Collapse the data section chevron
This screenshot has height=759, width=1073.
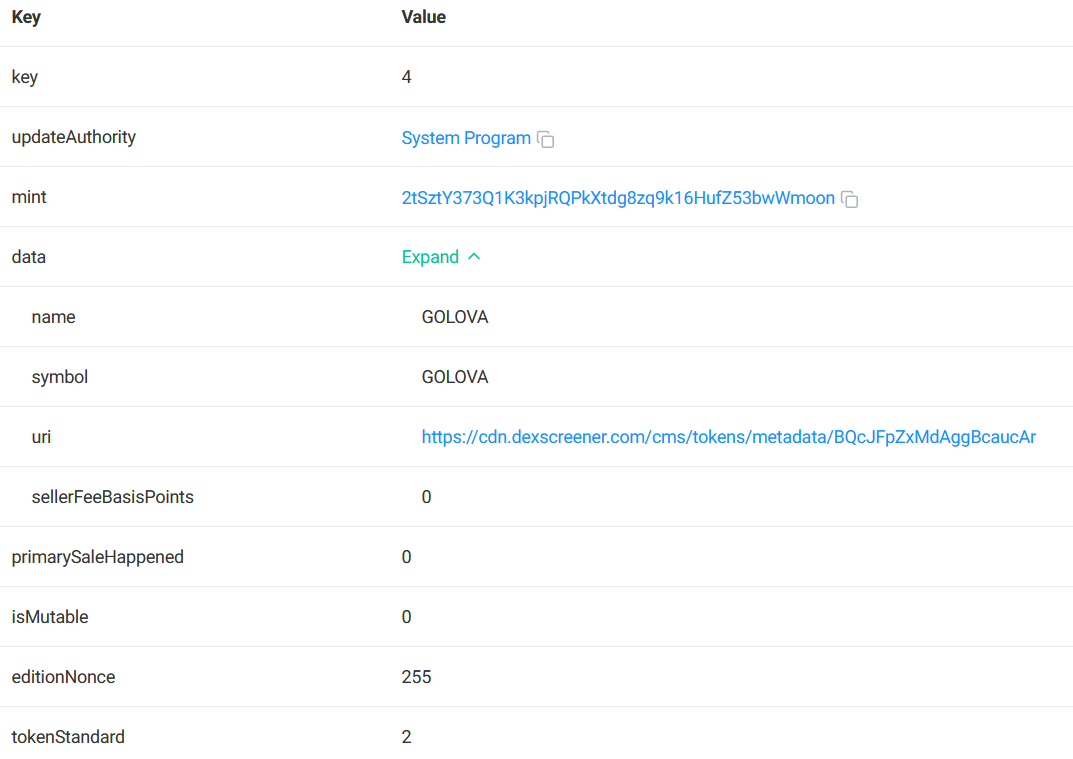(474, 257)
